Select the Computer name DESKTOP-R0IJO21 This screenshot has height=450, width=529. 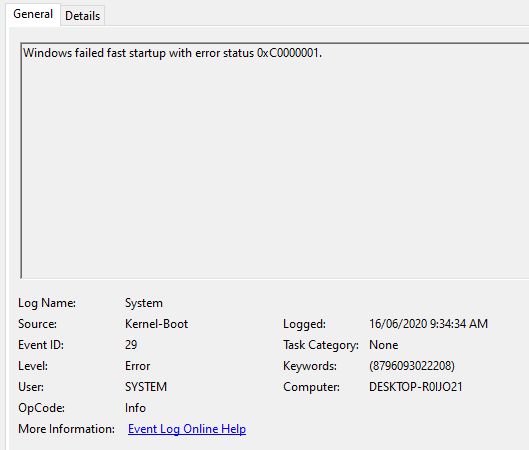(x=416, y=387)
